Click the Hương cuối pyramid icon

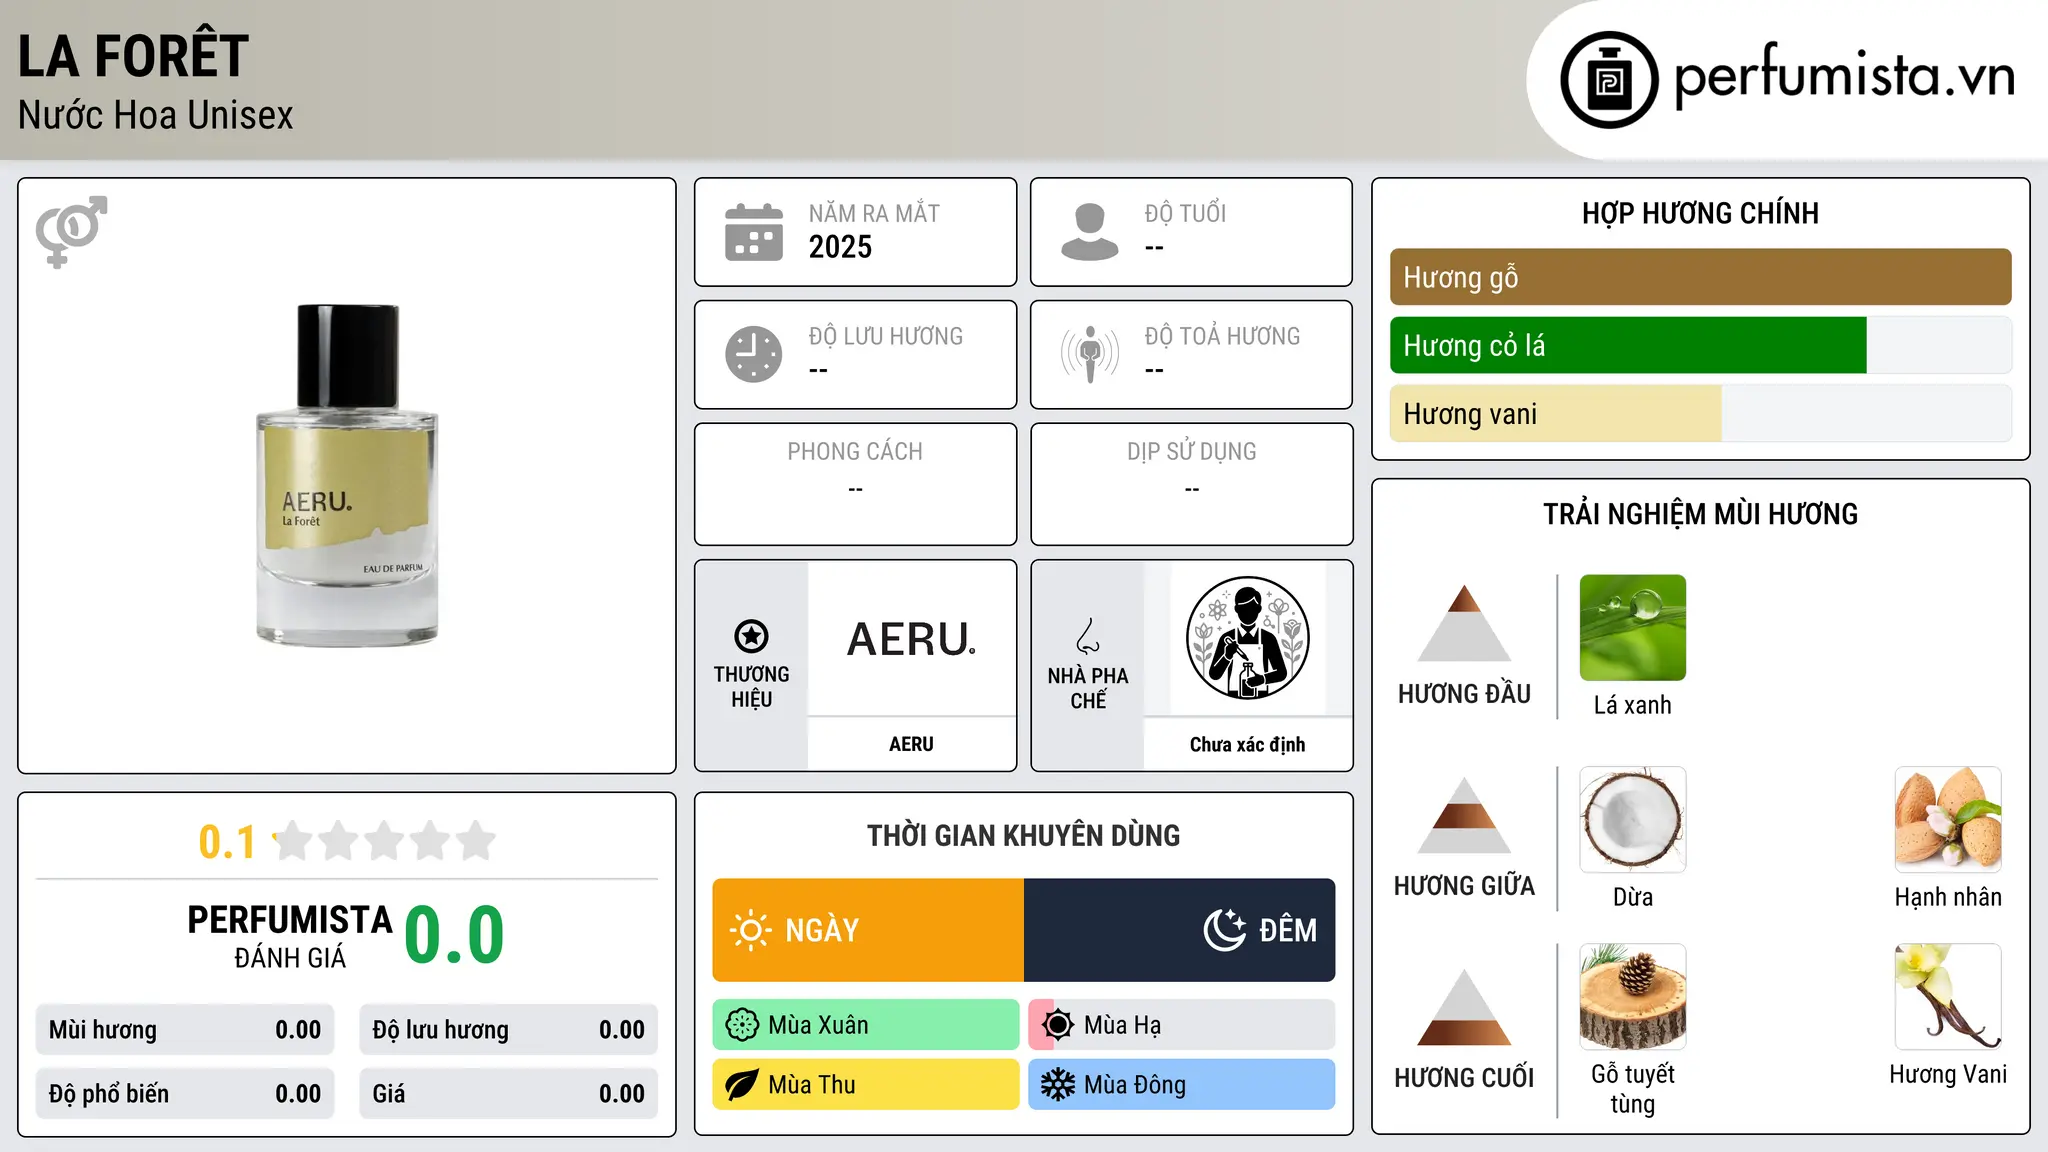[x=1464, y=1007]
